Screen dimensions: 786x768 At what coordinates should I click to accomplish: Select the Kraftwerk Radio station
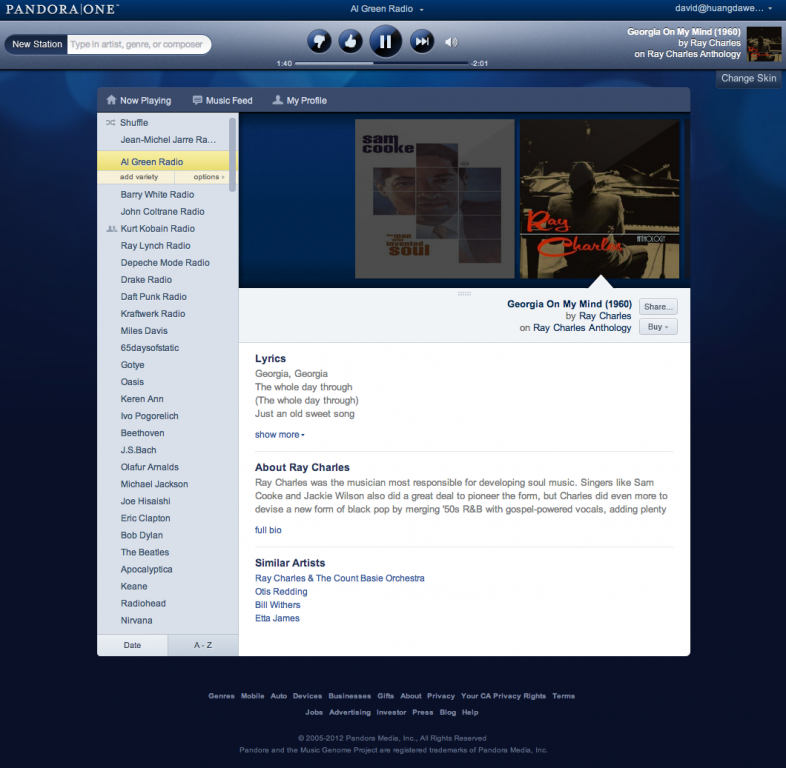pos(153,314)
